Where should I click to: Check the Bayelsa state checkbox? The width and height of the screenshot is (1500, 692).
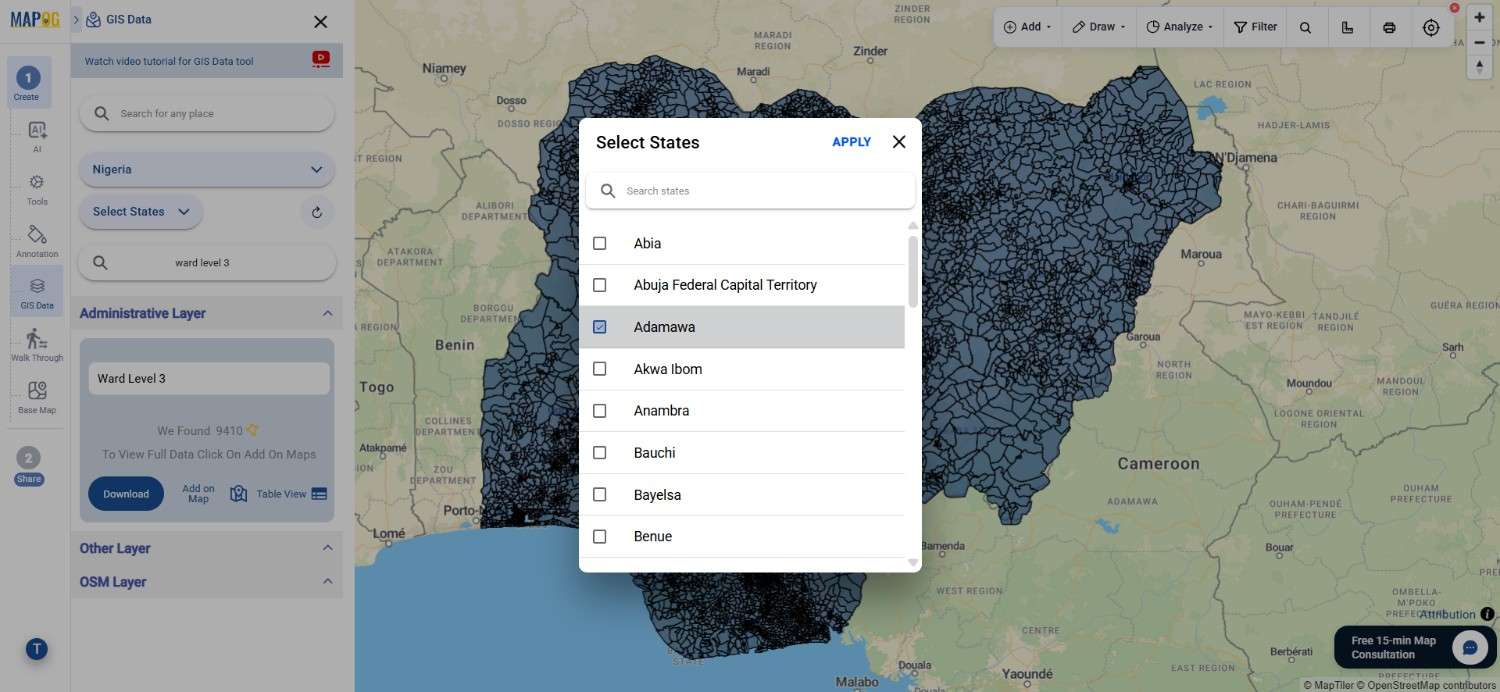[x=600, y=495]
